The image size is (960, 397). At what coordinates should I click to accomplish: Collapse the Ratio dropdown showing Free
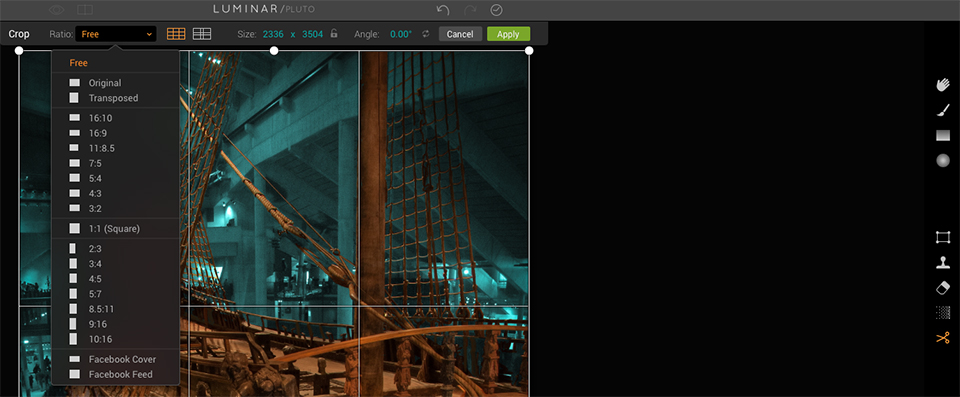tap(115, 34)
